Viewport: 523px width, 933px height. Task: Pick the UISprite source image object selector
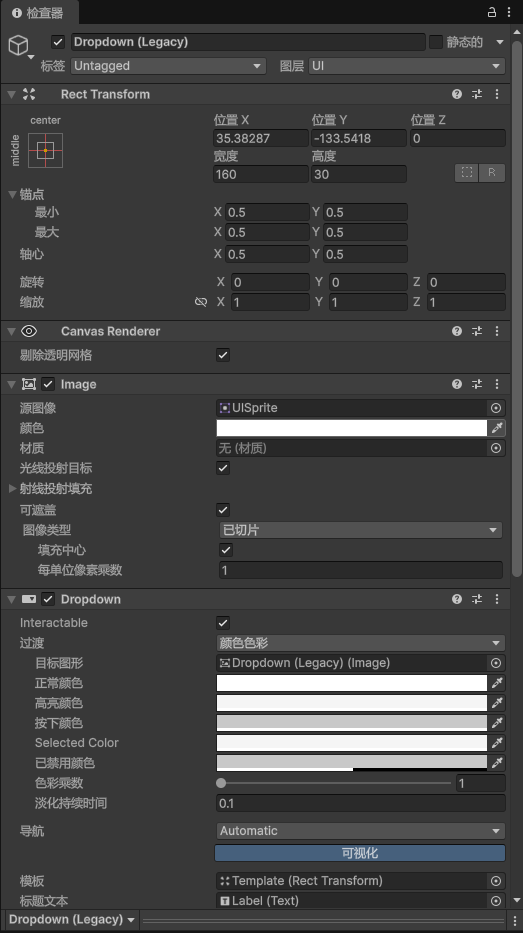click(x=496, y=408)
